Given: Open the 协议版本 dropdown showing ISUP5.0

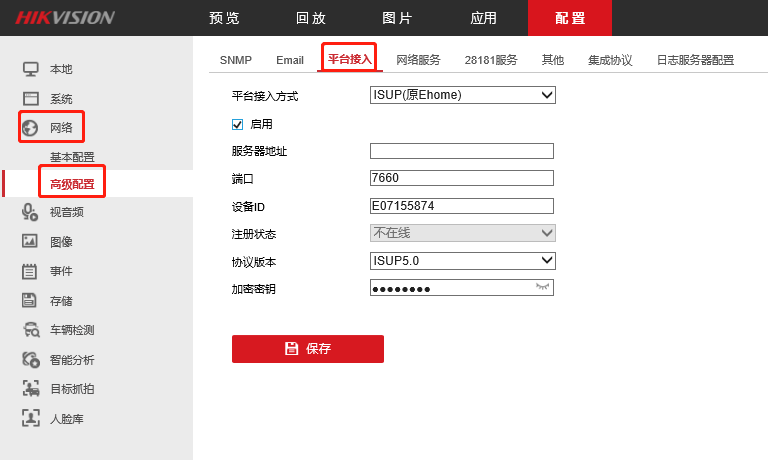Looking at the screenshot, I should pos(462,261).
